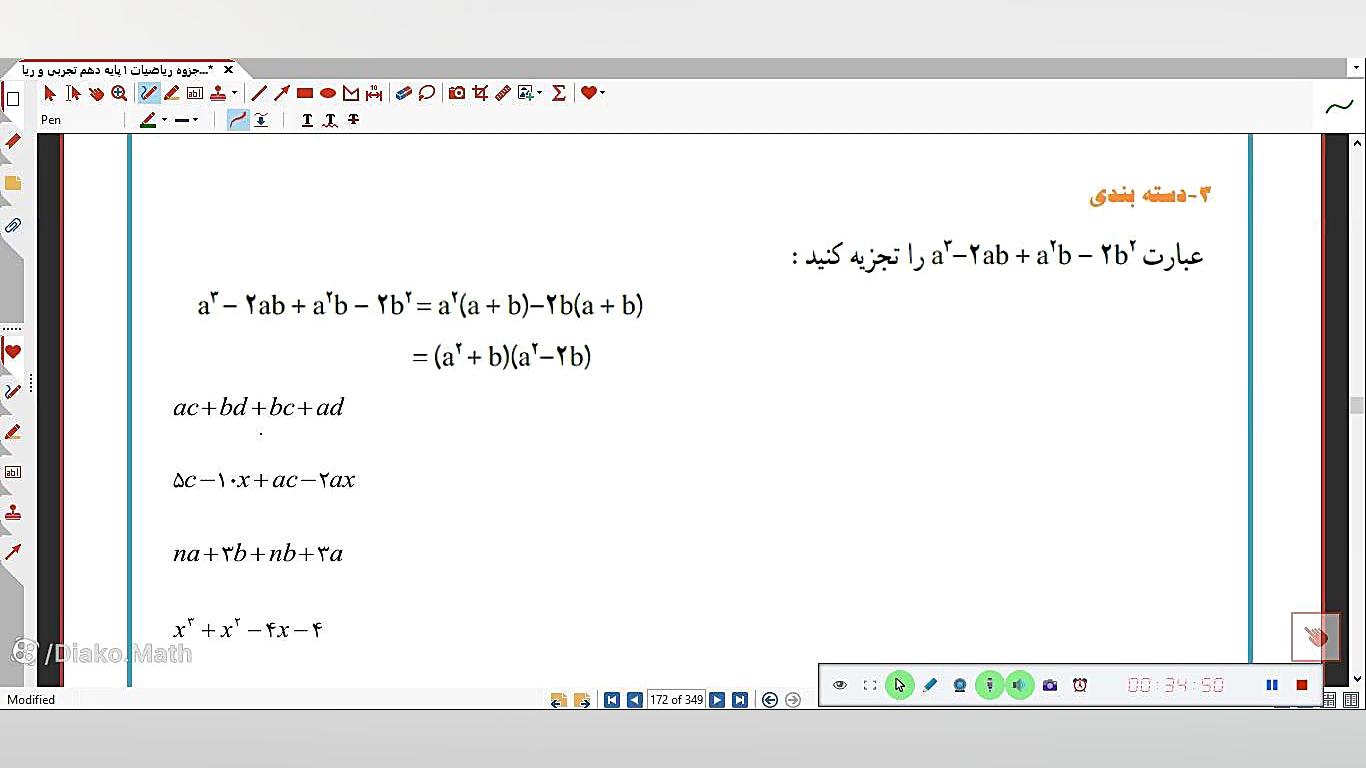Viewport: 1366px width, 768px height.
Task: Close the جزوه ریاضیات document tab
Action: [228, 70]
